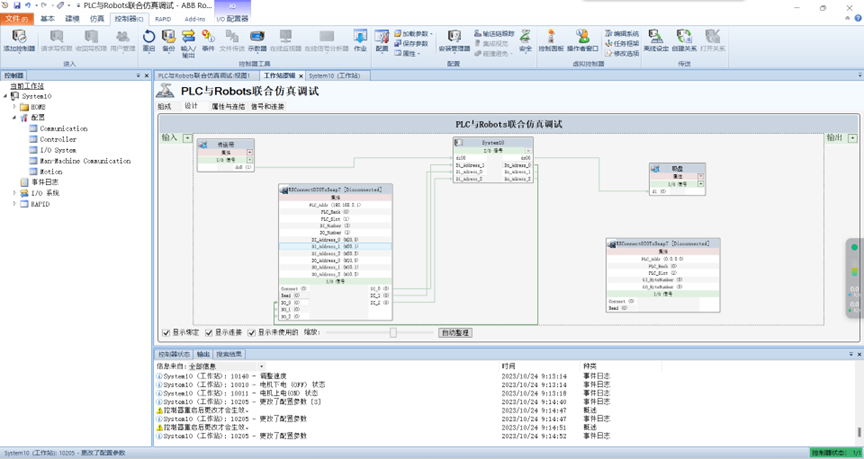Open the 控制面板 control panel icon
This screenshot has width=864, height=459.
click(x=551, y=41)
